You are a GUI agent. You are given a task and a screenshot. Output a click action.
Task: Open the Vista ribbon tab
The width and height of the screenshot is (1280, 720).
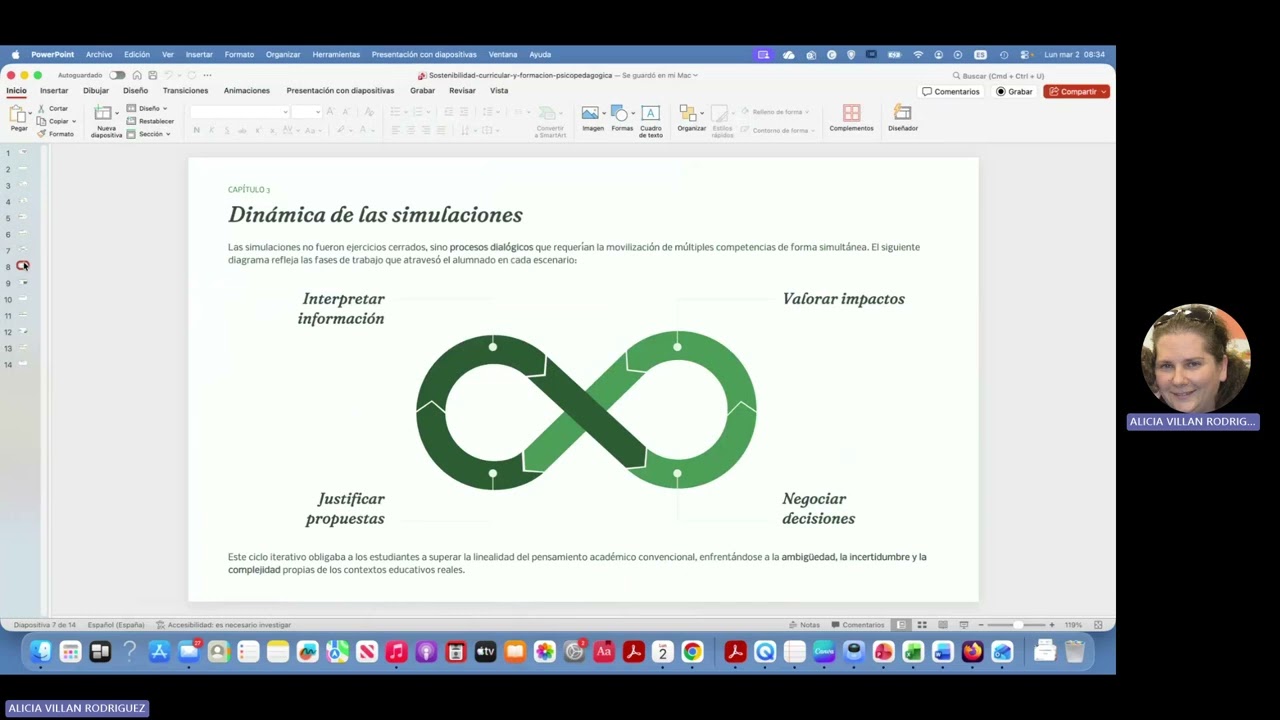click(x=499, y=90)
